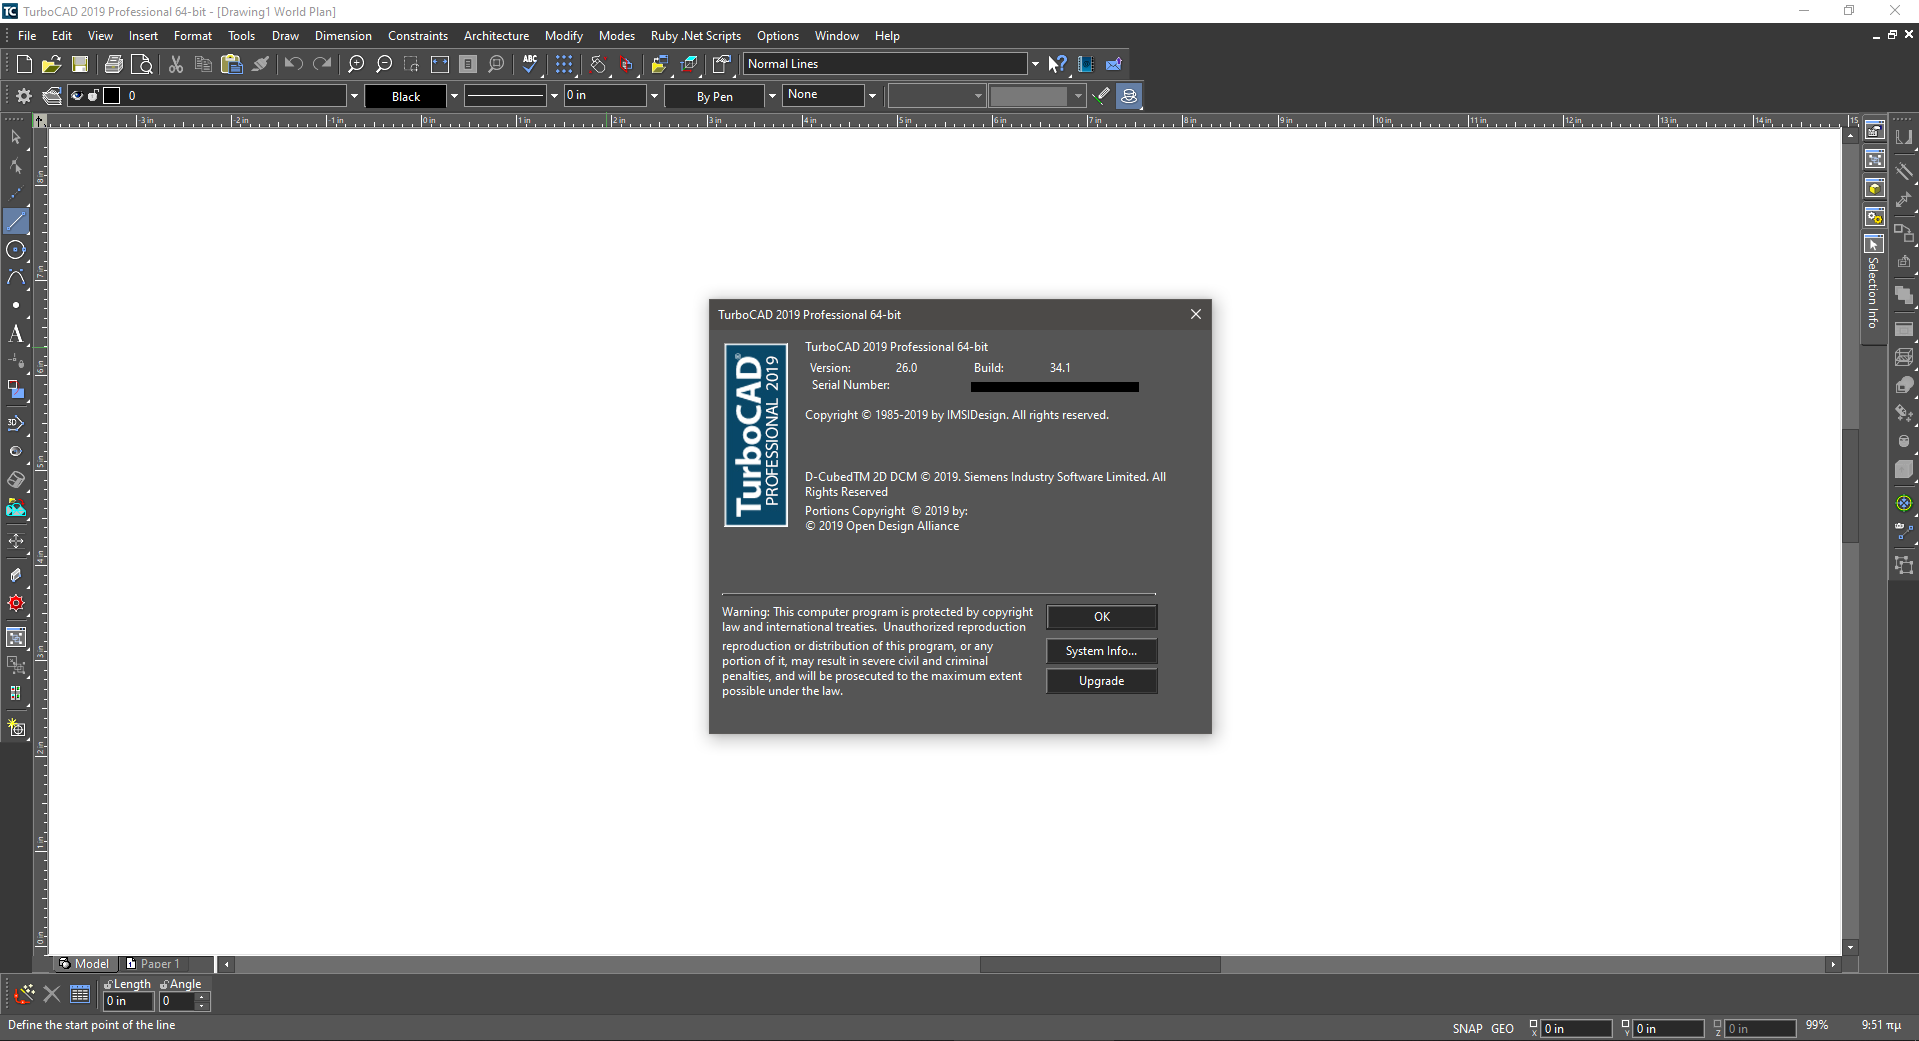Open the File menu
This screenshot has width=1919, height=1041.
[27, 36]
